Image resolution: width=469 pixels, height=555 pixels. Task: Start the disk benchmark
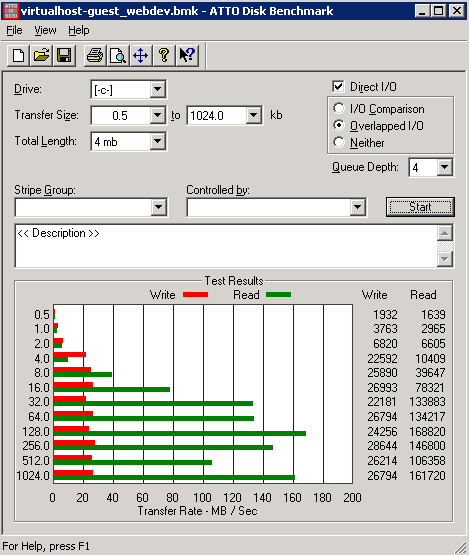pos(420,207)
